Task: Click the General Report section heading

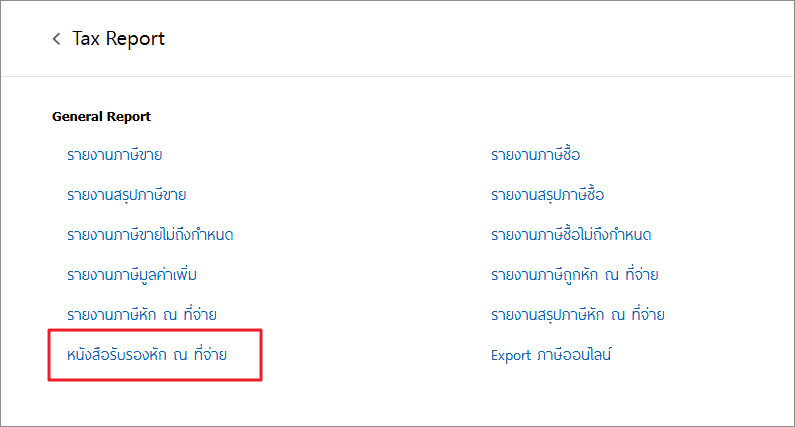Action: click(101, 117)
